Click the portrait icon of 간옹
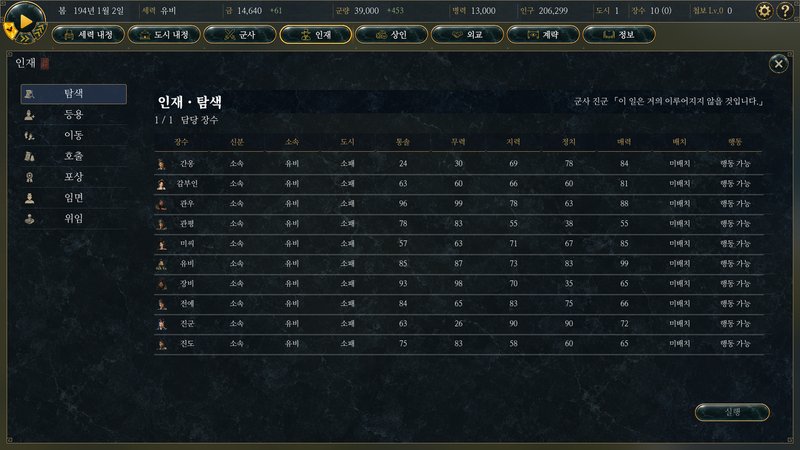Screen dimensions: 800x450 click(161, 164)
